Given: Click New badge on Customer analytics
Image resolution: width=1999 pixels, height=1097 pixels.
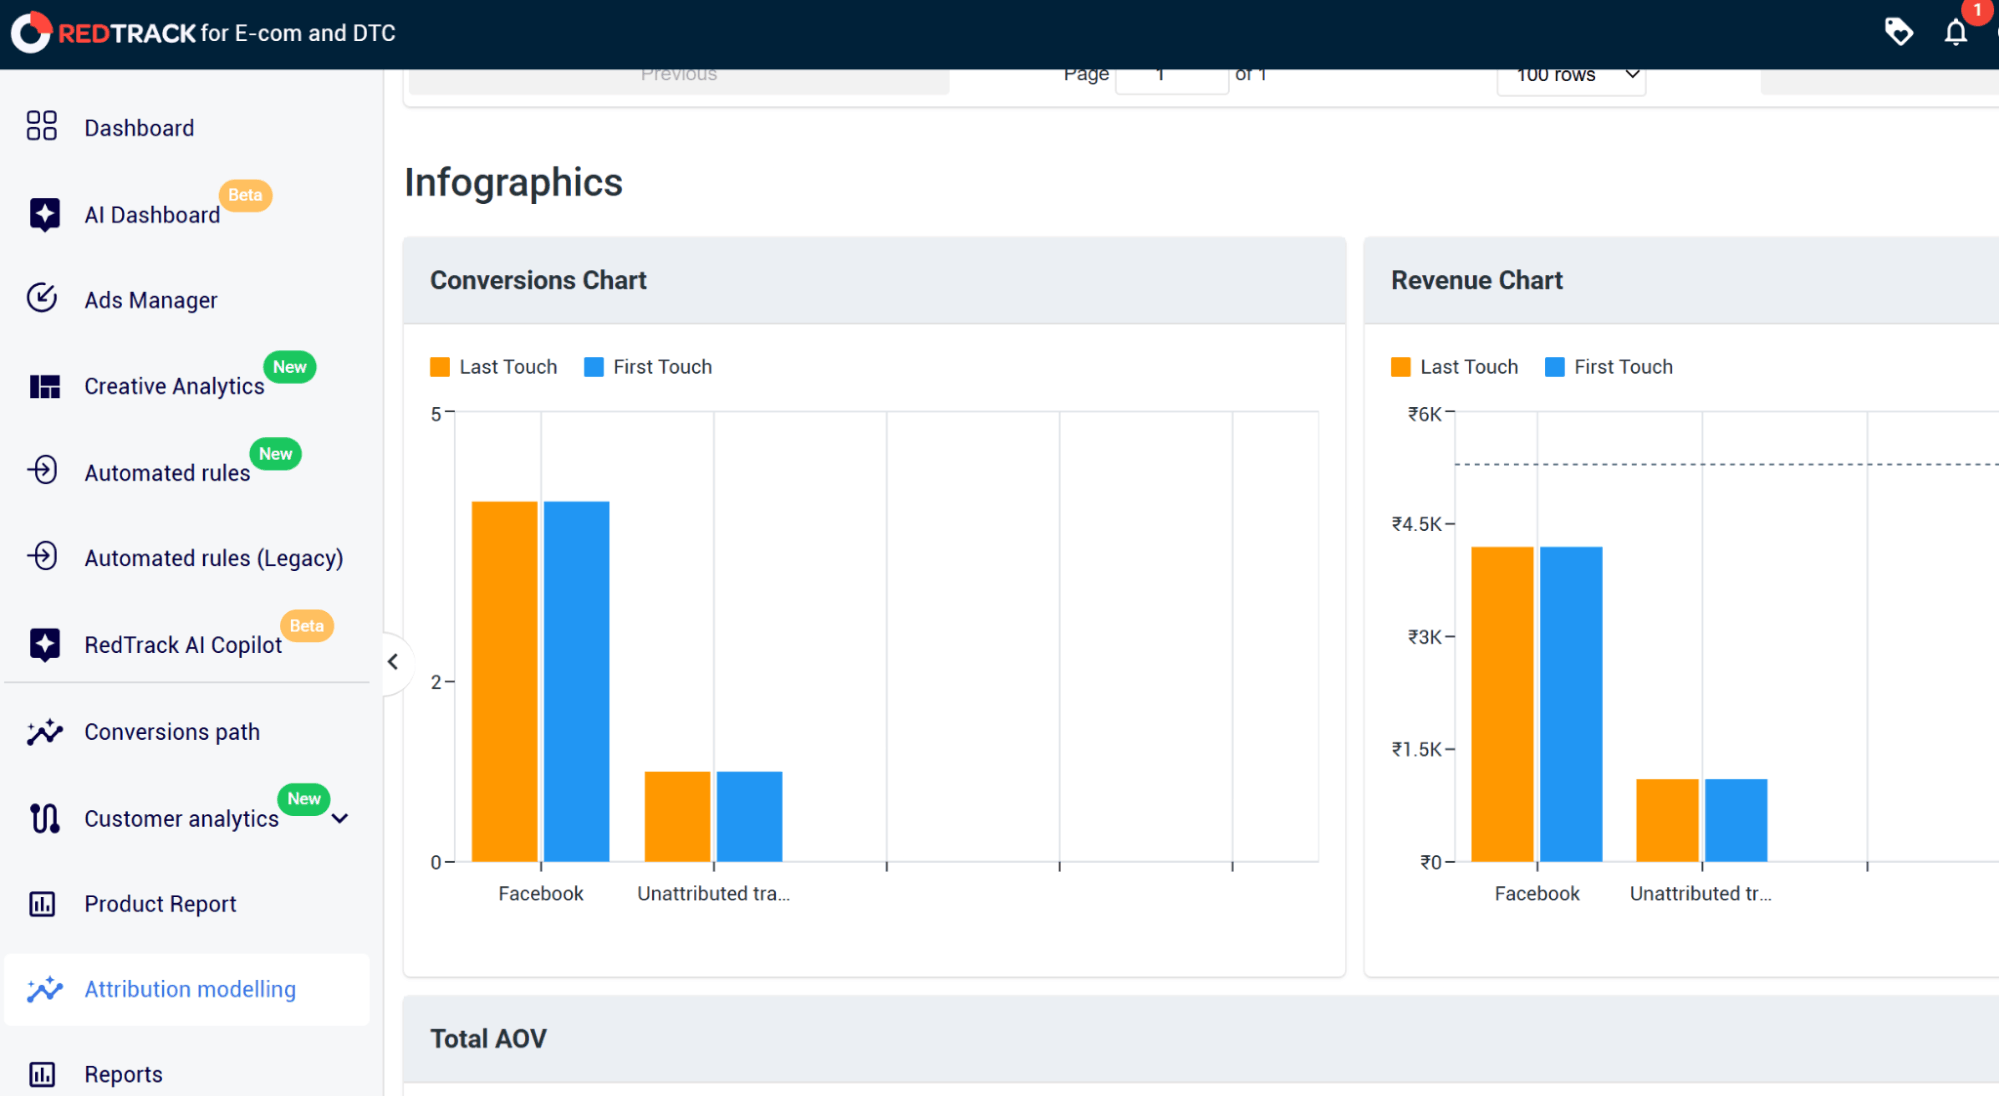Looking at the screenshot, I should [304, 799].
